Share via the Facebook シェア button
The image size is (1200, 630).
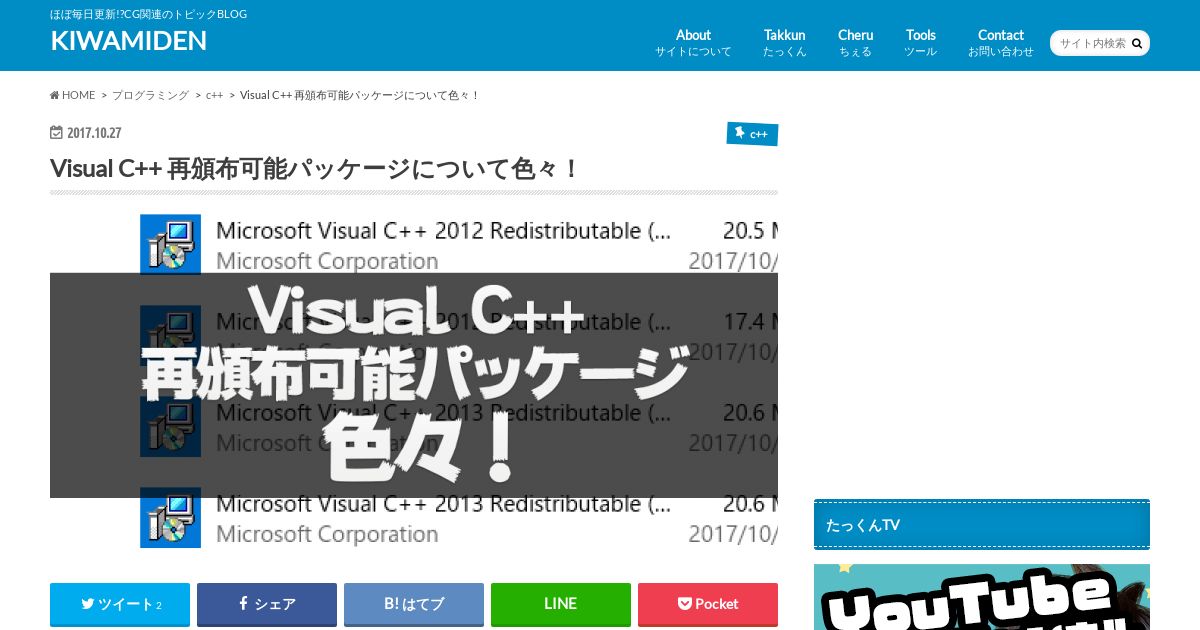(267, 604)
